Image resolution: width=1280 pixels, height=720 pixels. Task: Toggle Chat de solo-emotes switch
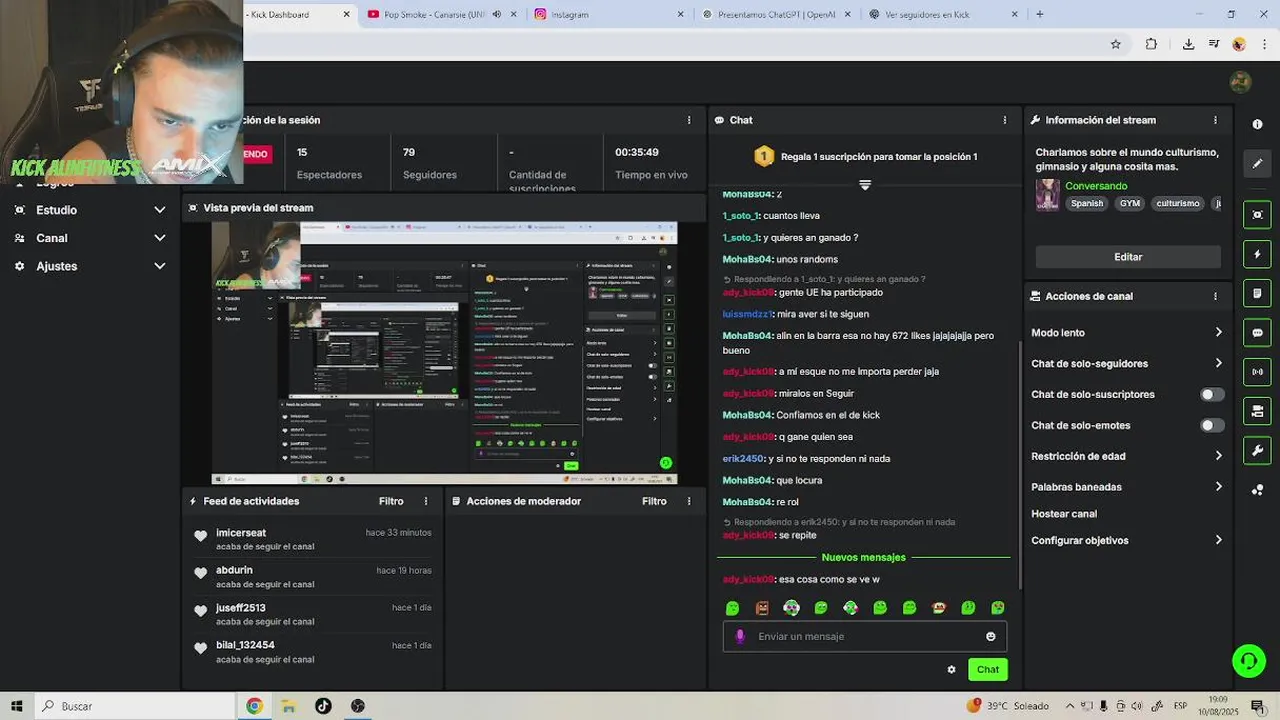coord(1211,426)
